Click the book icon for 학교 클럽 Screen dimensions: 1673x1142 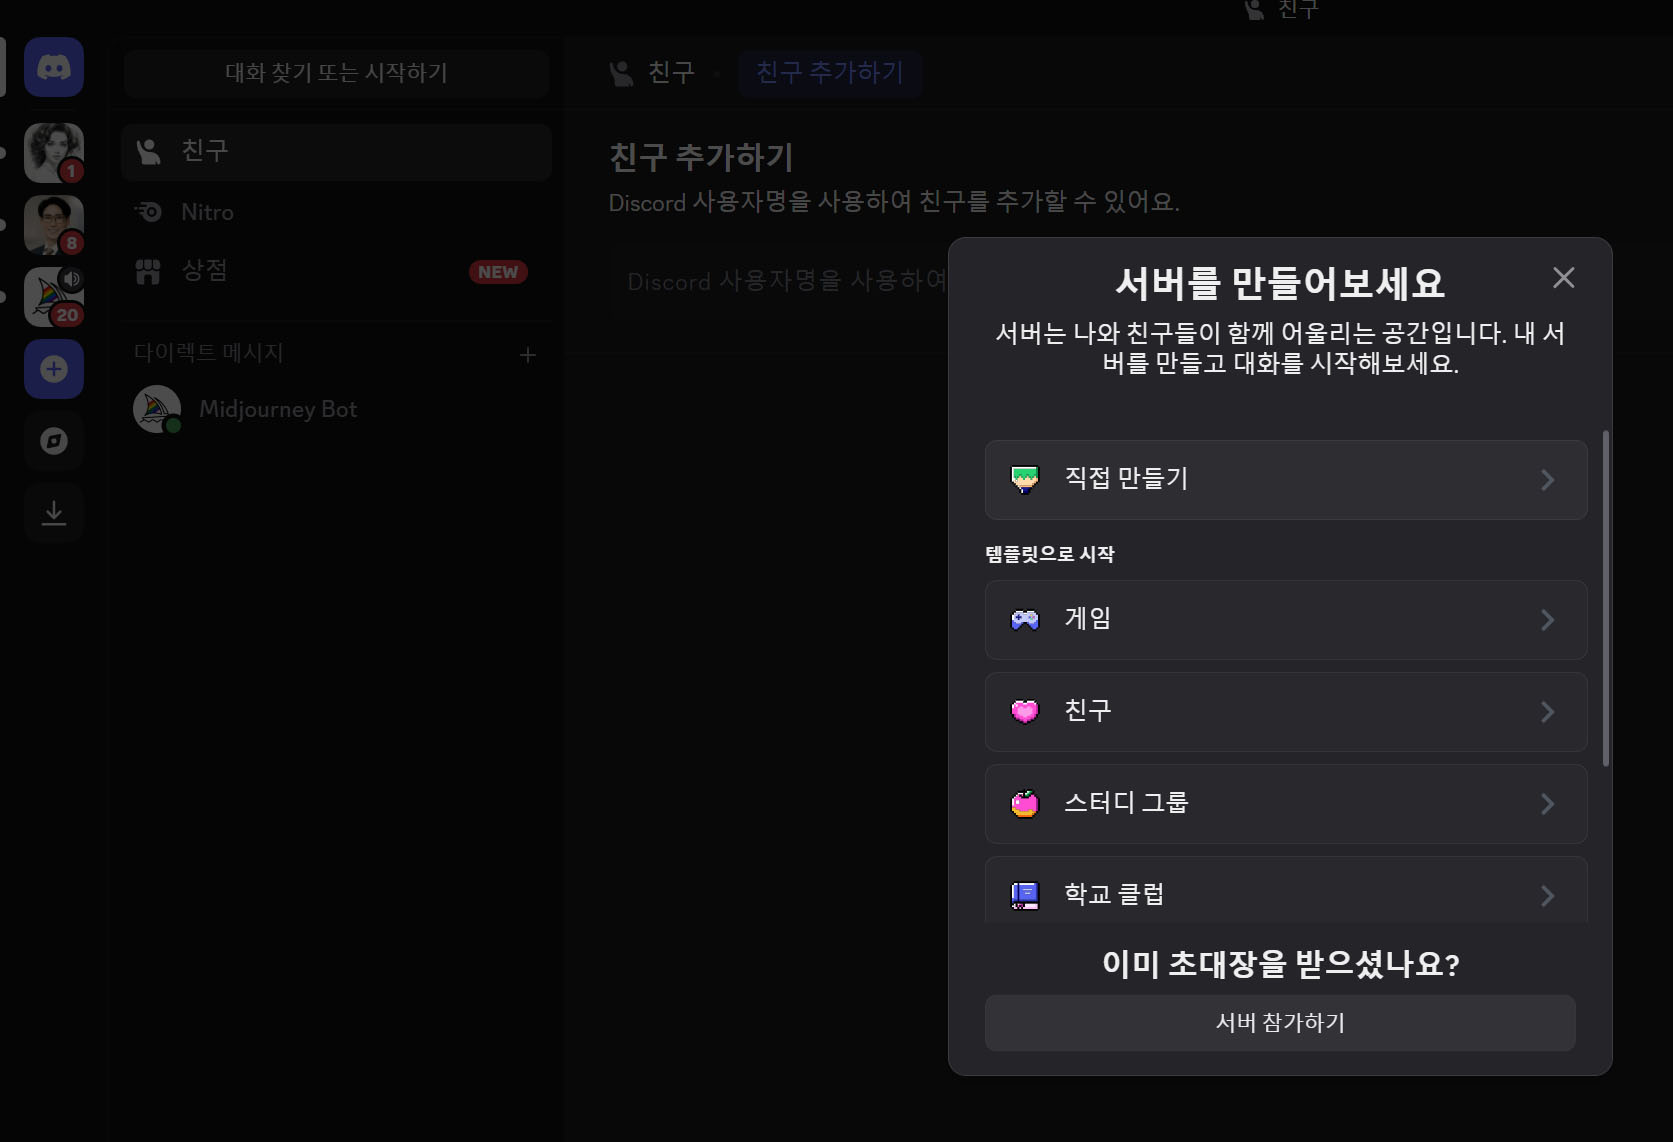(1025, 895)
